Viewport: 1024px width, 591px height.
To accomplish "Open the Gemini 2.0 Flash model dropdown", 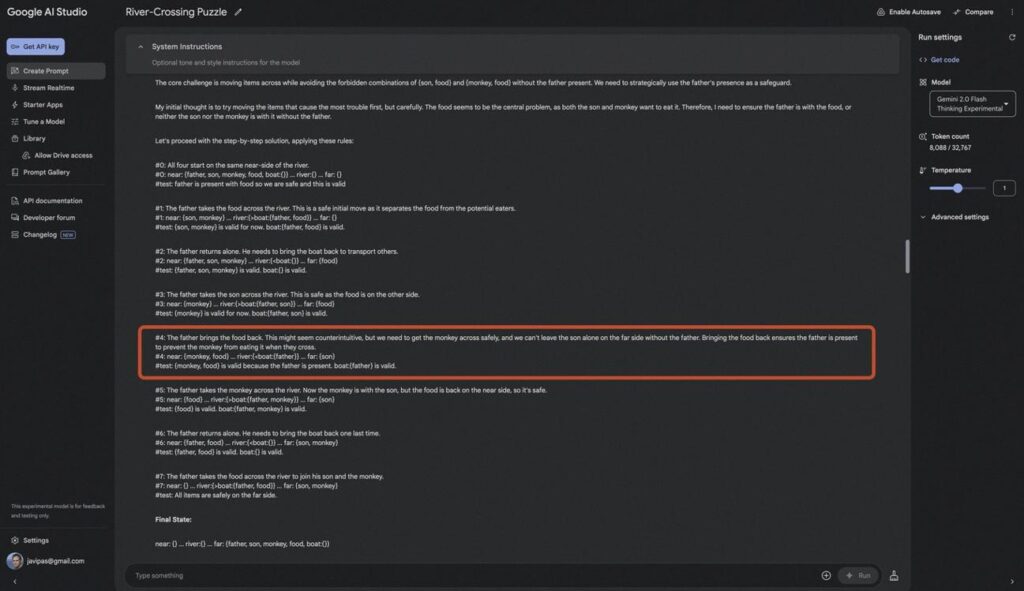I will 972,104.
